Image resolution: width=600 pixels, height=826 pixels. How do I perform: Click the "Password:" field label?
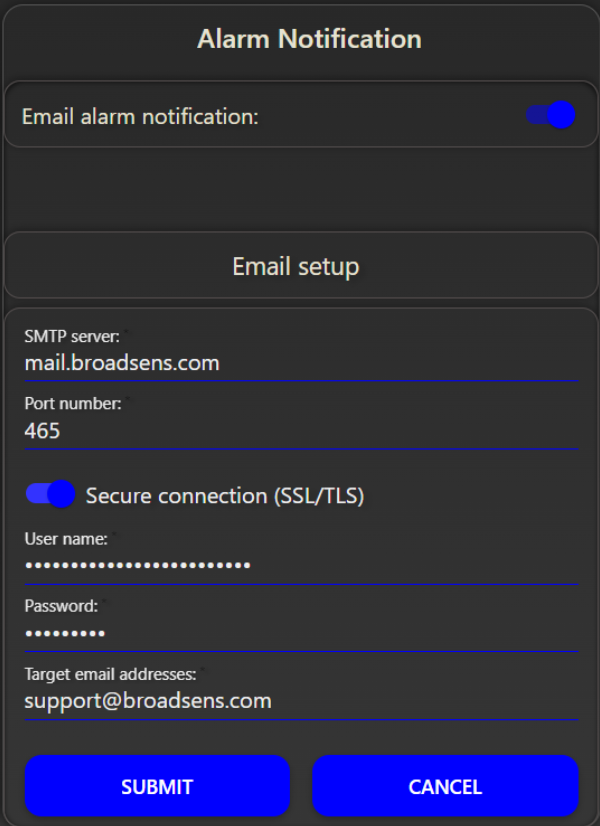61,606
